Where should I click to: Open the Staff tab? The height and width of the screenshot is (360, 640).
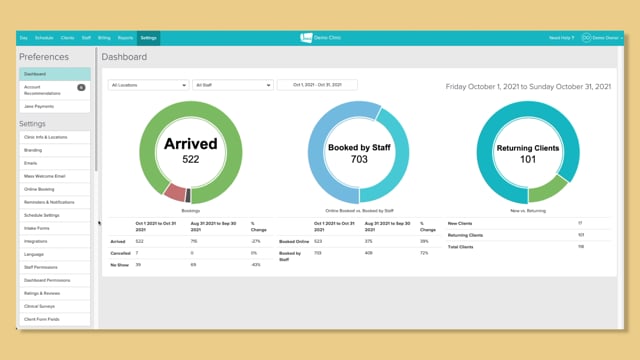pos(86,38)
